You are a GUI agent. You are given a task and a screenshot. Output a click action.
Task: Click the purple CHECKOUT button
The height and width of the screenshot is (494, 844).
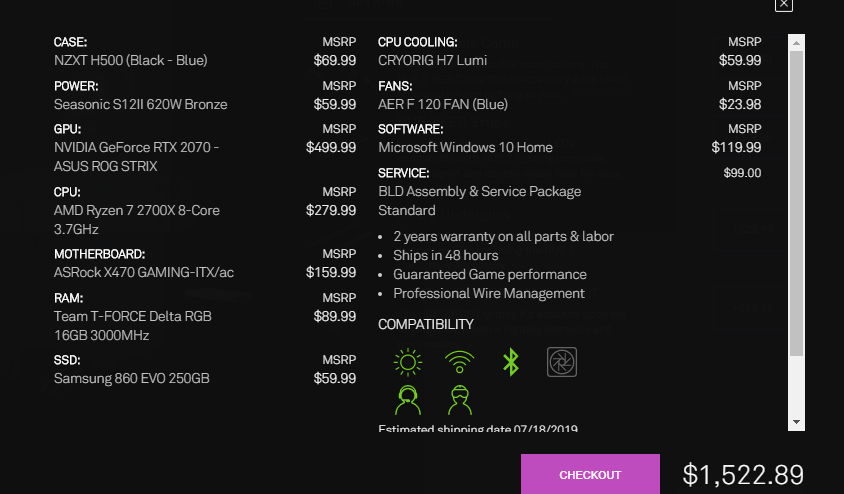[x=590, y=474]
